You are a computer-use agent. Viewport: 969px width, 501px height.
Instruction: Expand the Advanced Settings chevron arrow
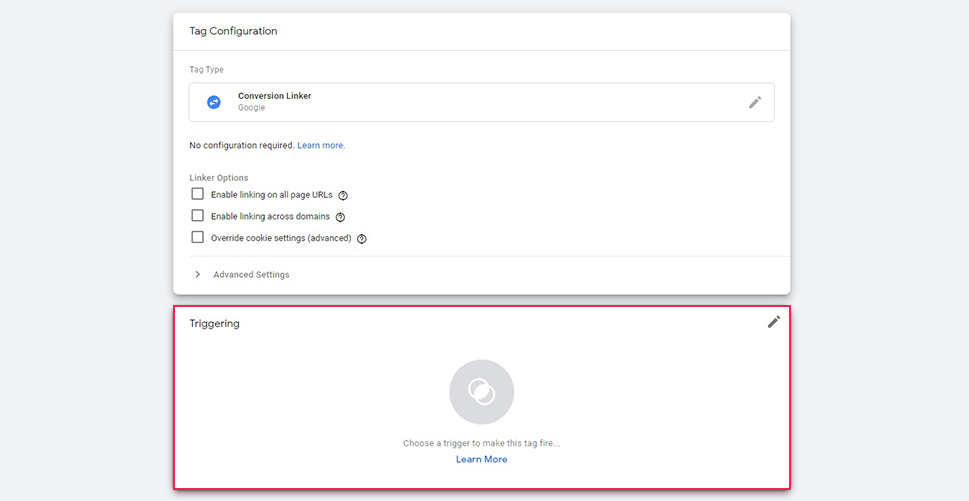[197, 274]
